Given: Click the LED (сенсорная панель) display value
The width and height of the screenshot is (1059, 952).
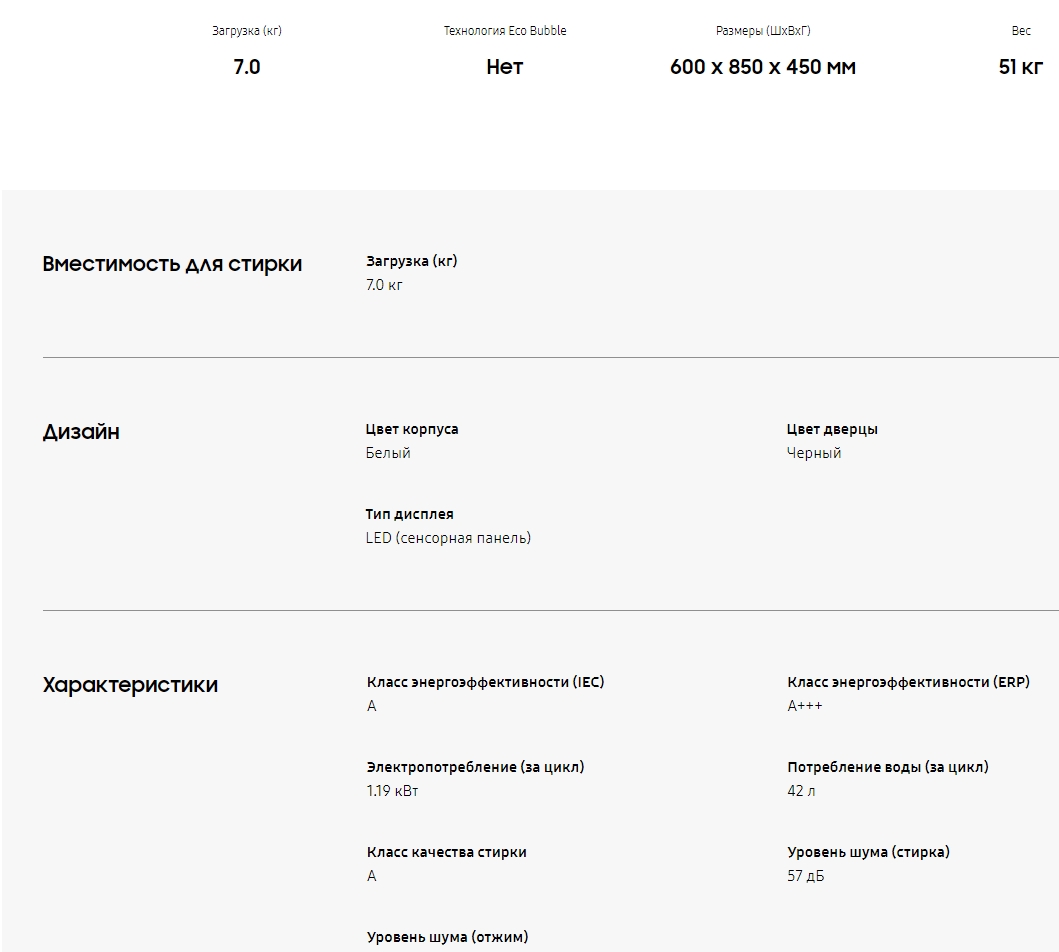Looking at the screenshot, I should click(448, 538).
